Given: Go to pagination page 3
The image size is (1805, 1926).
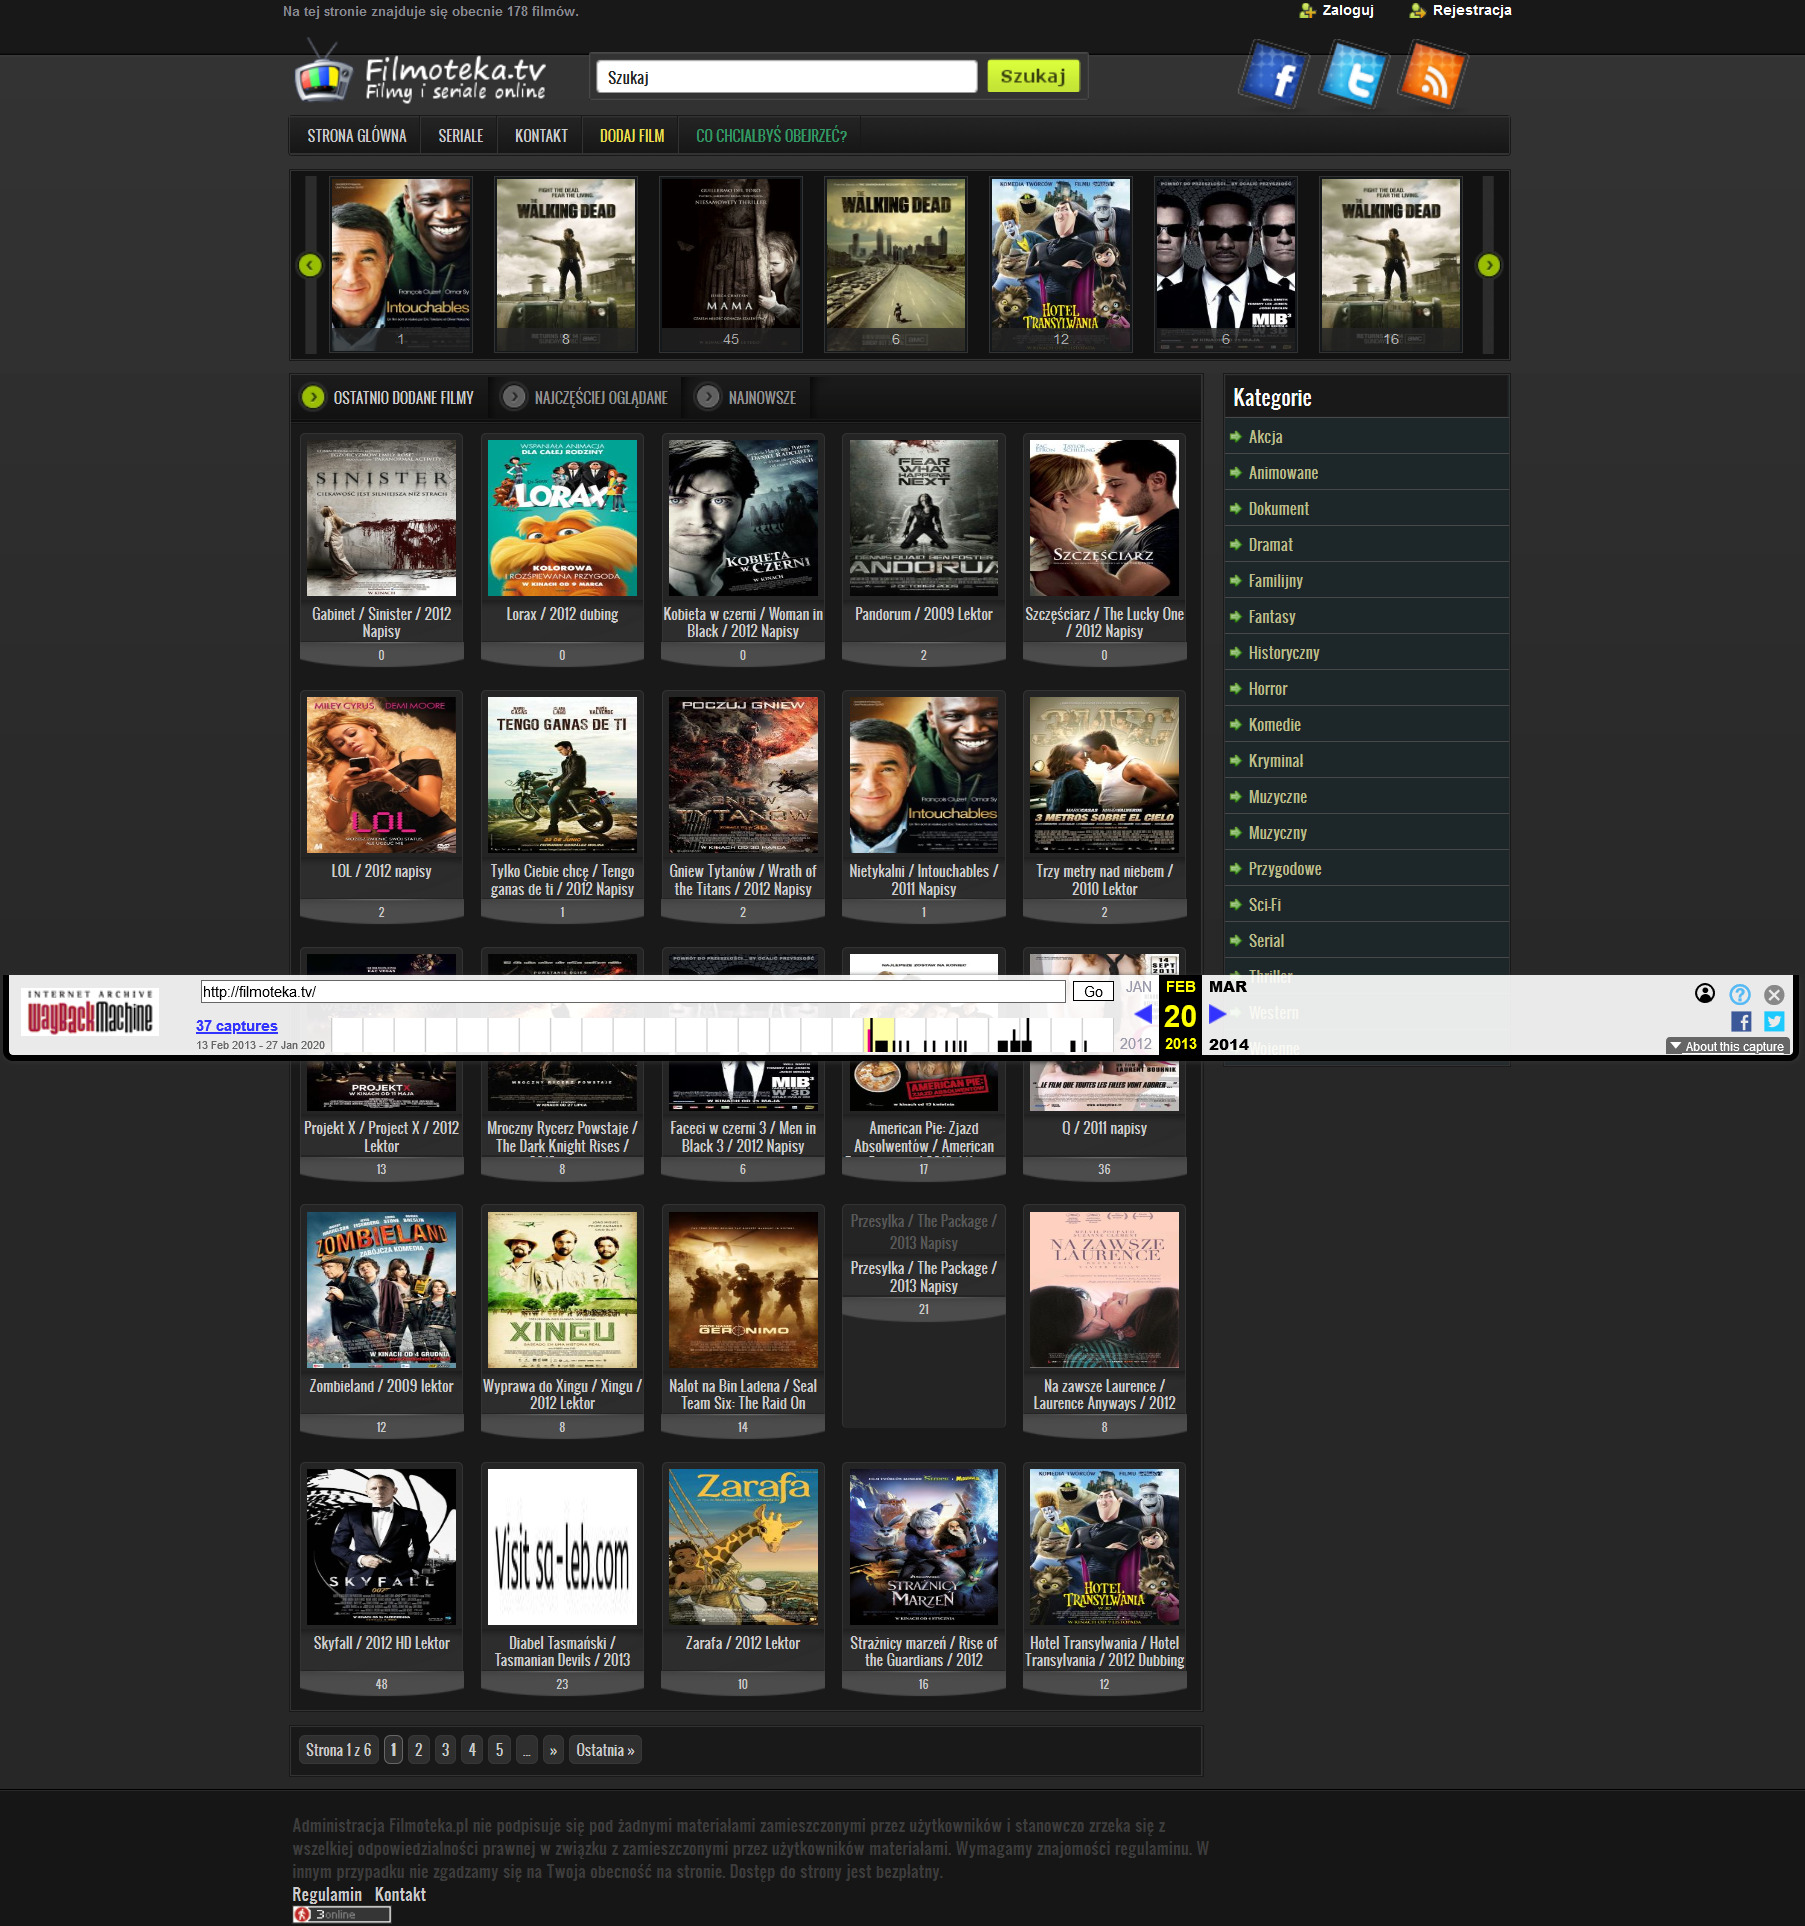Looking at the screenshot, I should [x=446, y=1750].
